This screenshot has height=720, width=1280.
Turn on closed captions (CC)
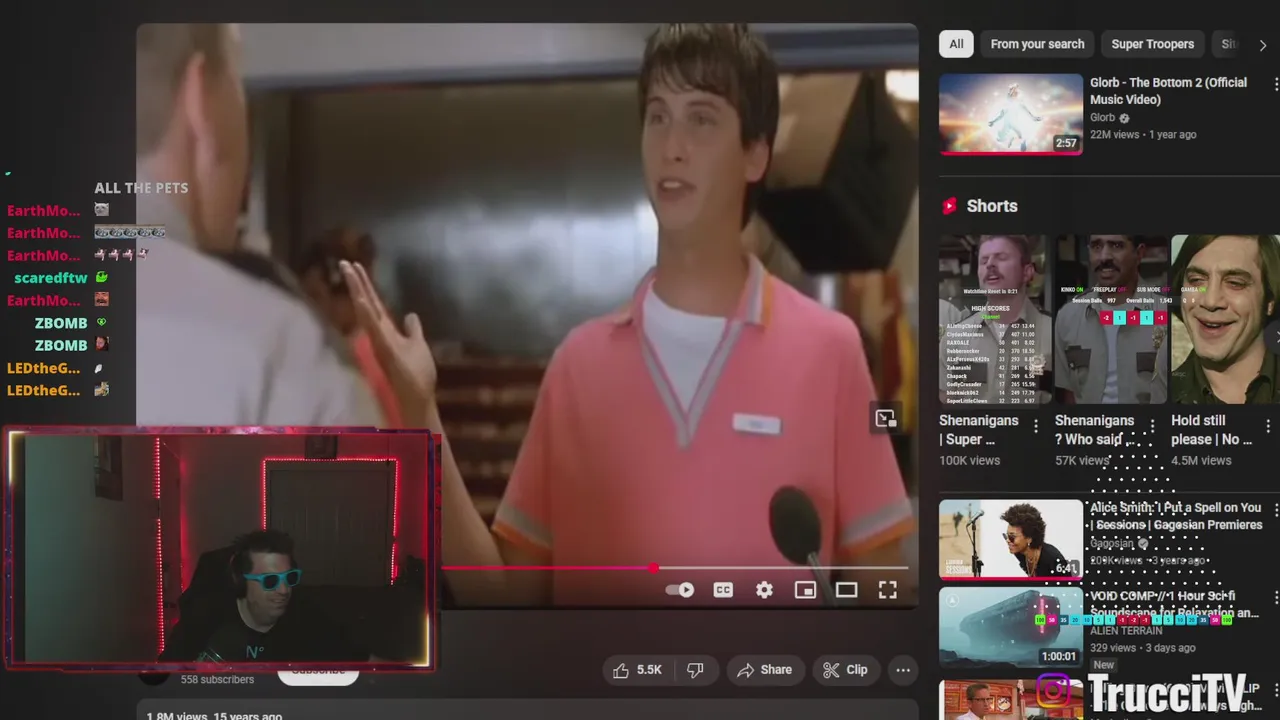(723, 590)
